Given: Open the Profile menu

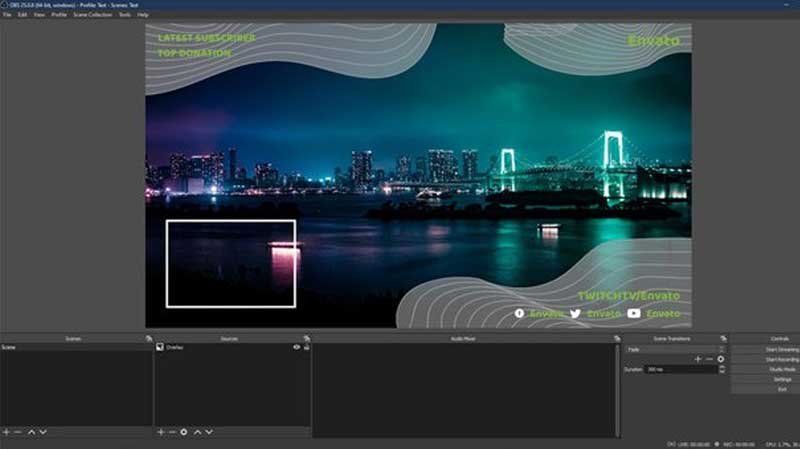Looking at the screenshot, I should click(x=59, y=15).
